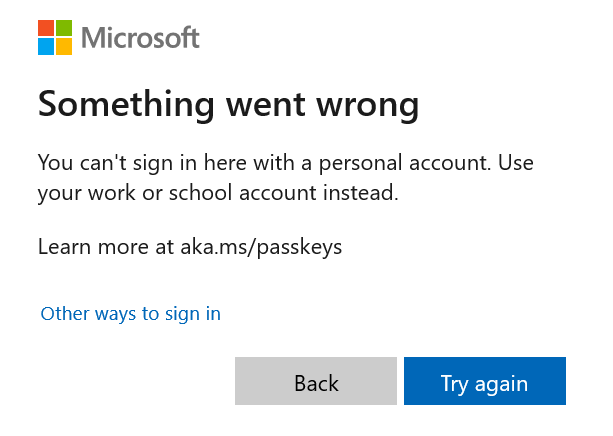Click the yellow square in Microsoft logo
Viewport: 613px width, 436px height.
tap(64, 47)
